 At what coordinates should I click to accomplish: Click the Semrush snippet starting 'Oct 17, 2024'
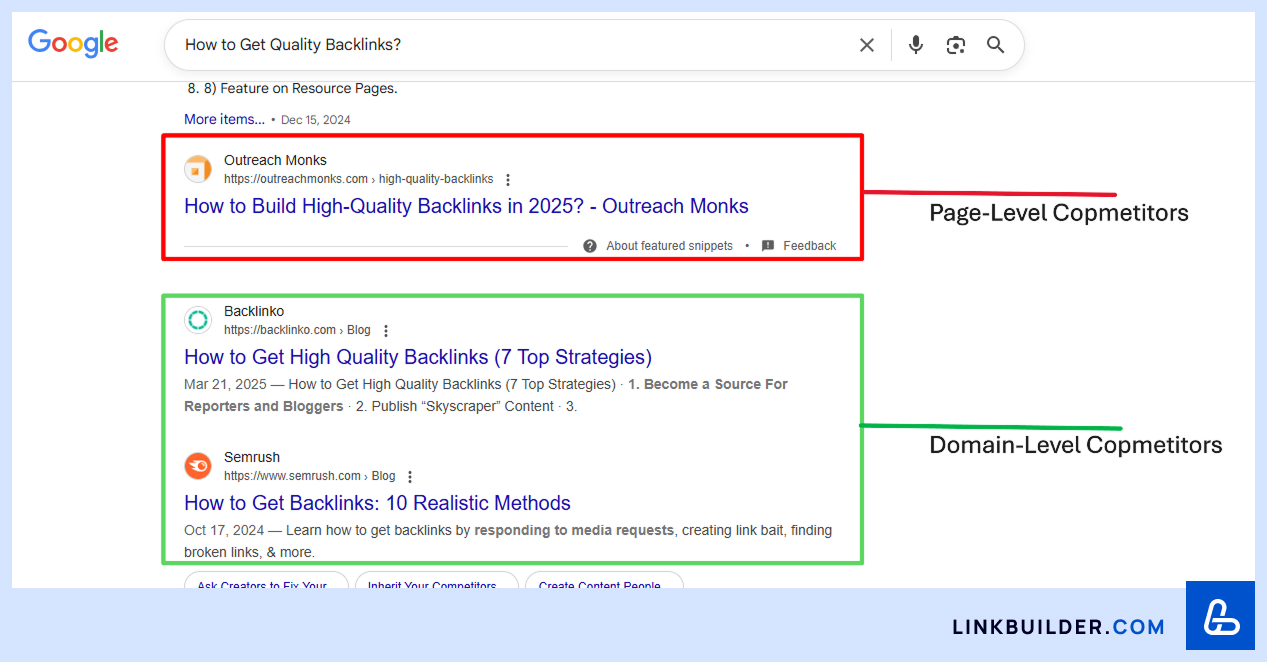[508, 541]
